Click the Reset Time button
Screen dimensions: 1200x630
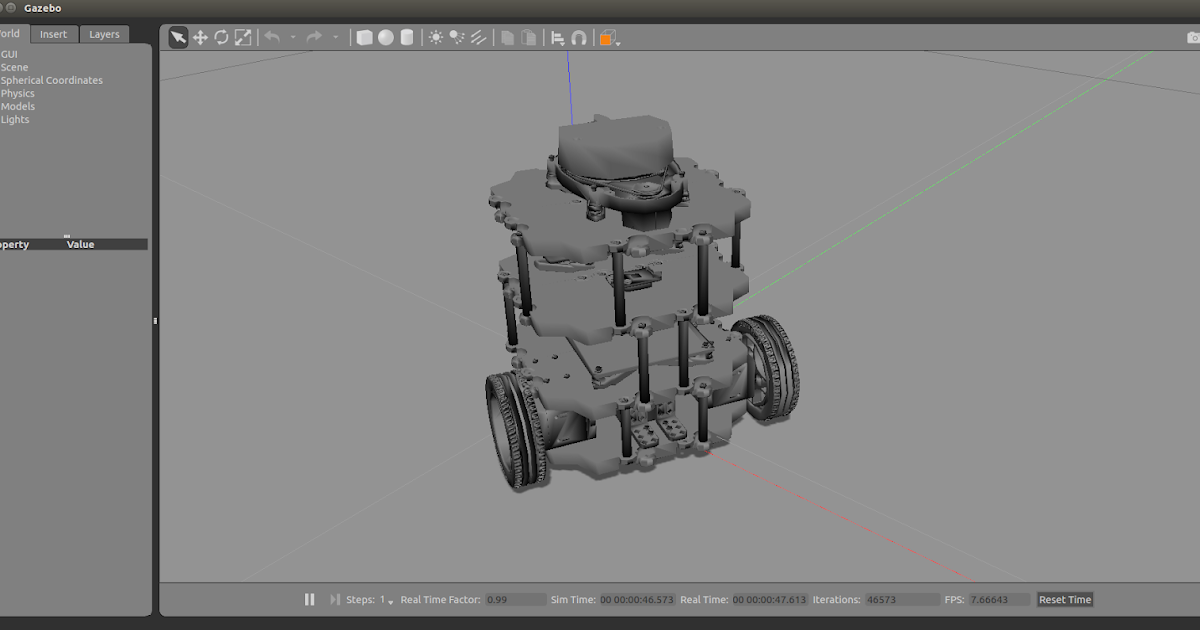click(1064, 599)
